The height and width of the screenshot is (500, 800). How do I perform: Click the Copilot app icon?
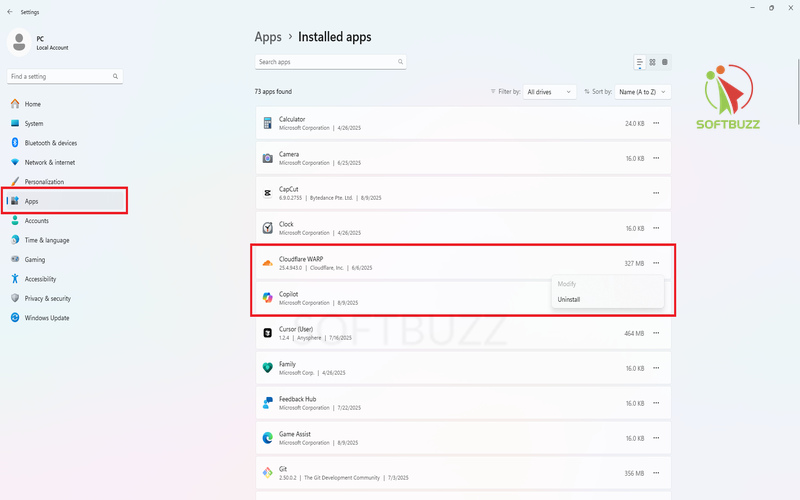267,298
